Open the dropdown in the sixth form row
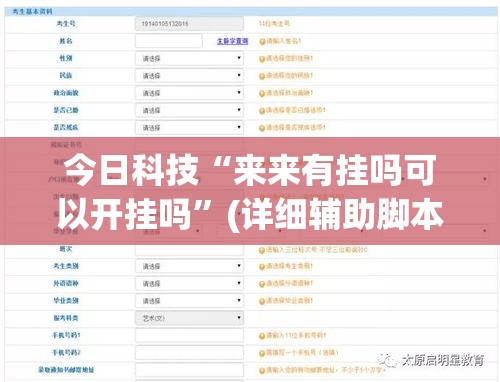Viewport: 500px width, 382px height. [189, 110]
